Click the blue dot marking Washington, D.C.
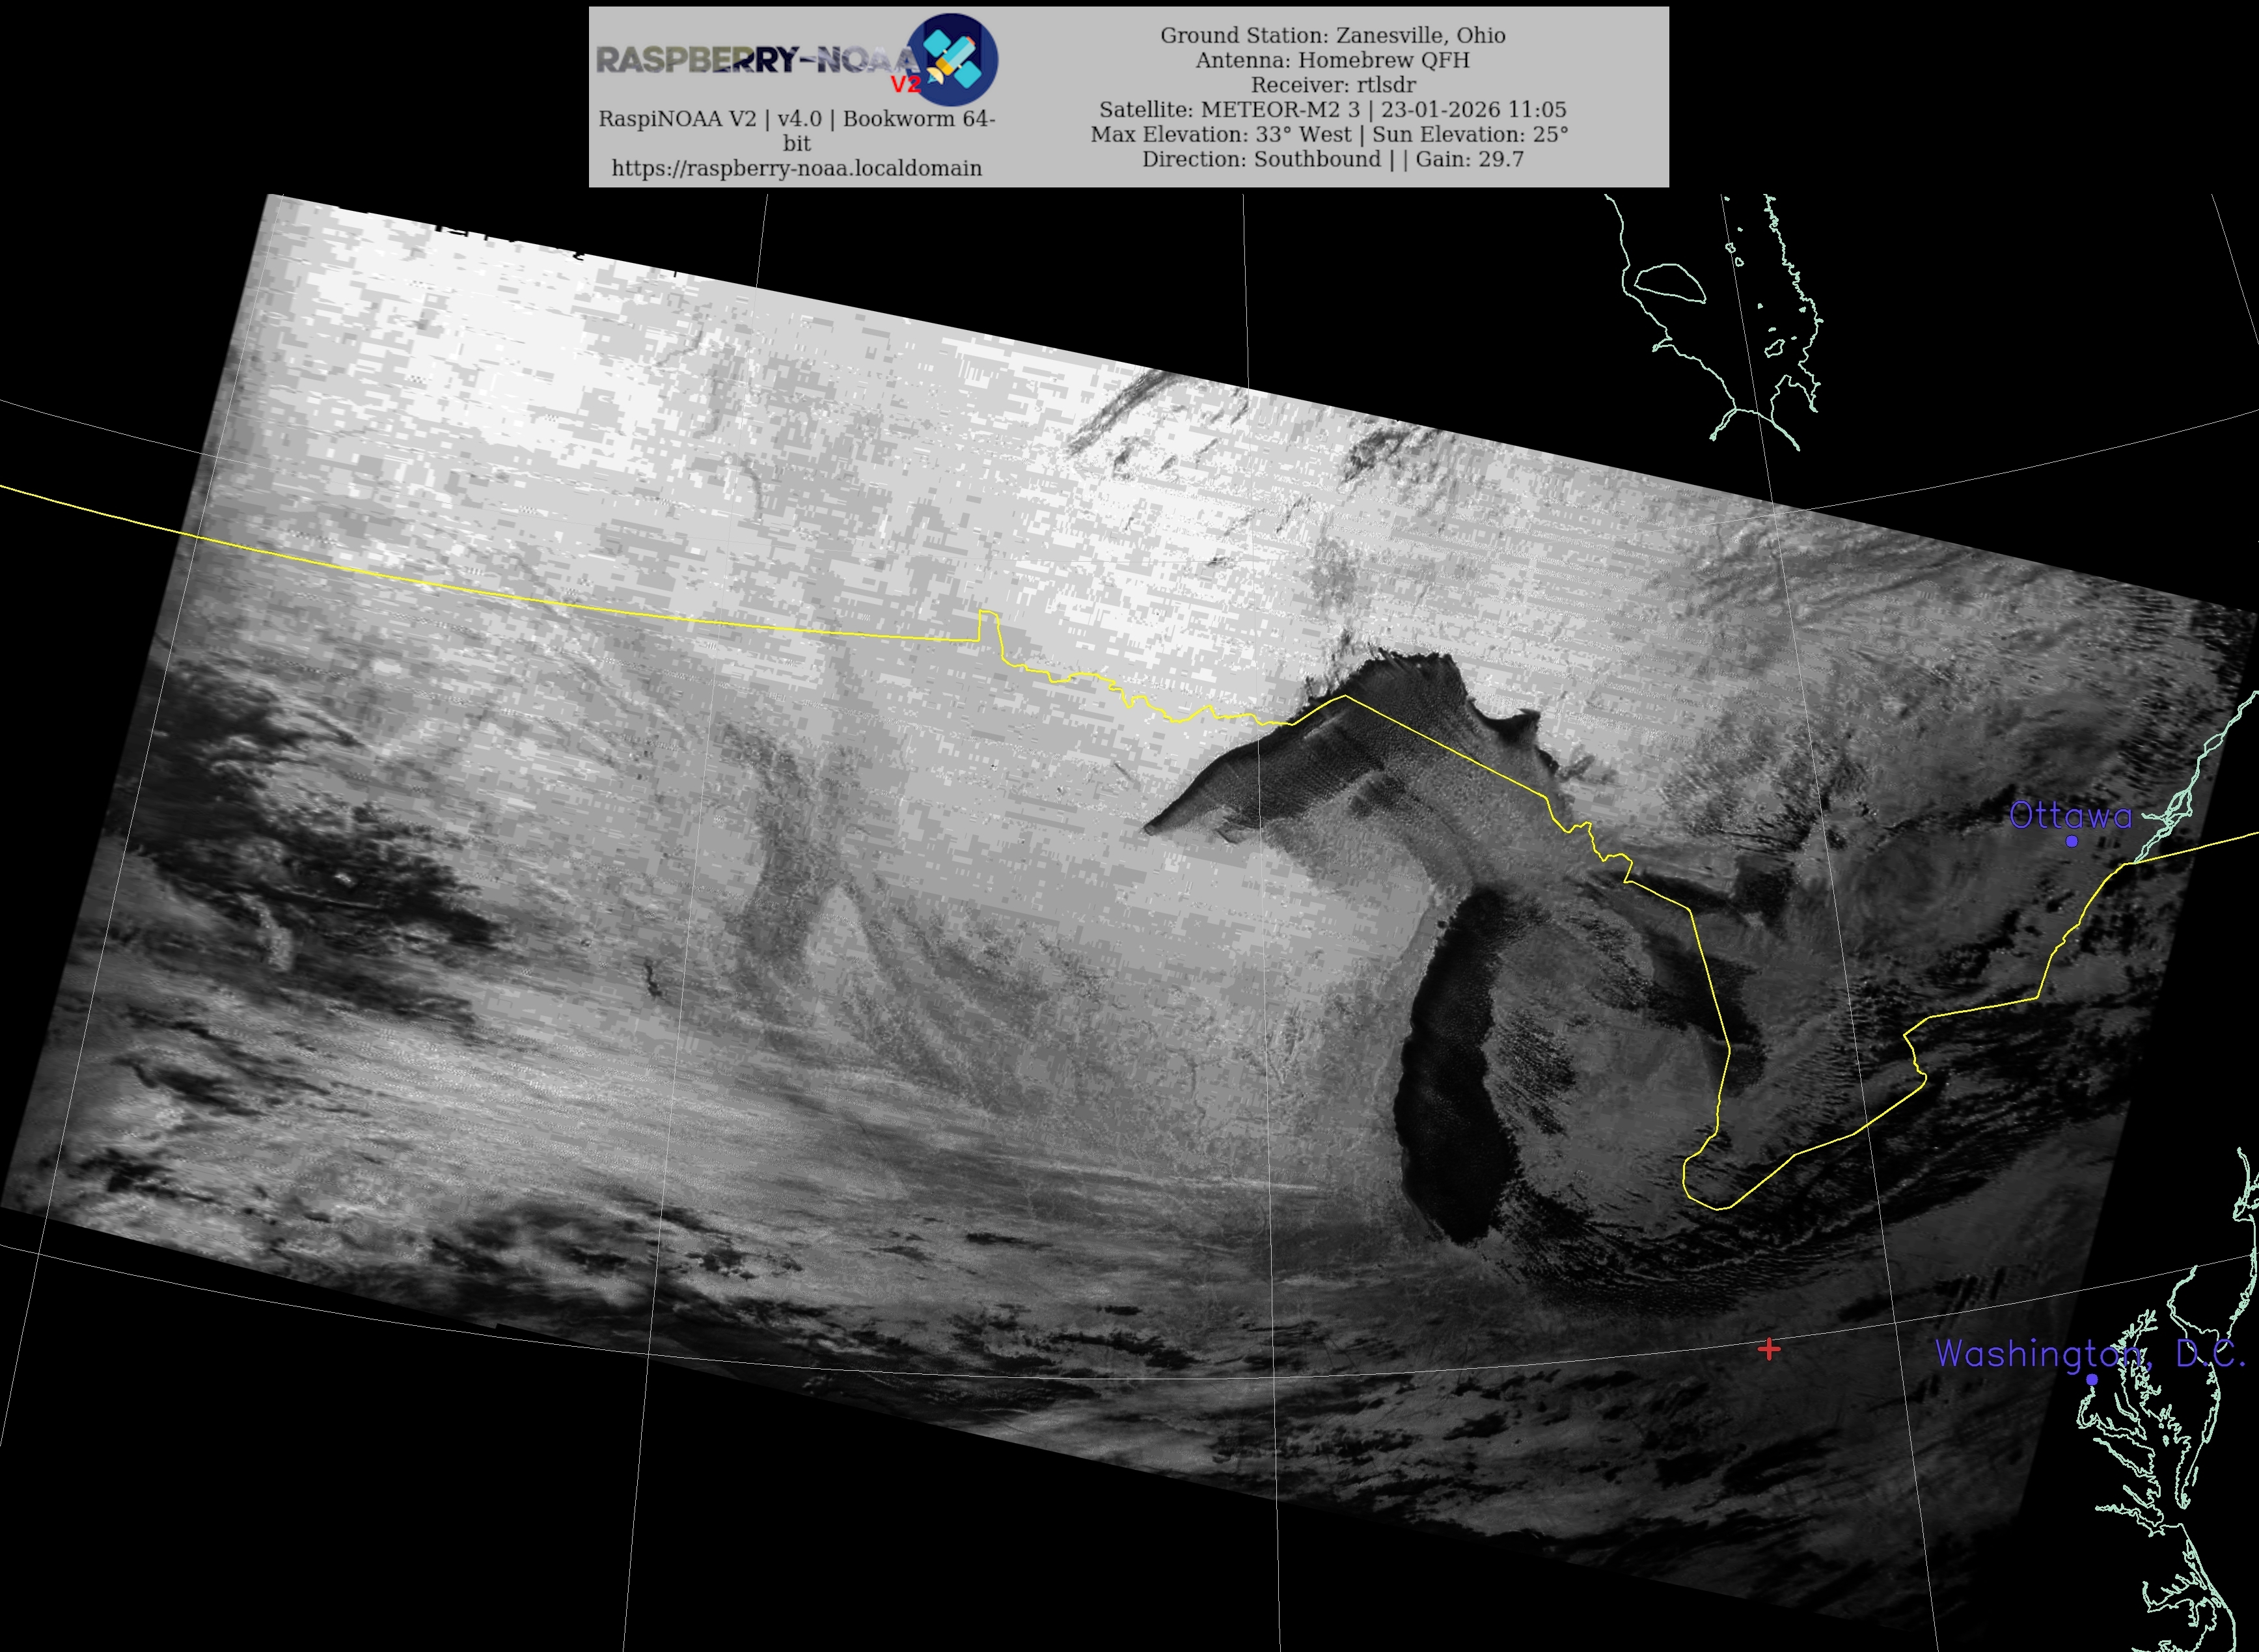 pyautogui.click(x=2091, y=1379)
